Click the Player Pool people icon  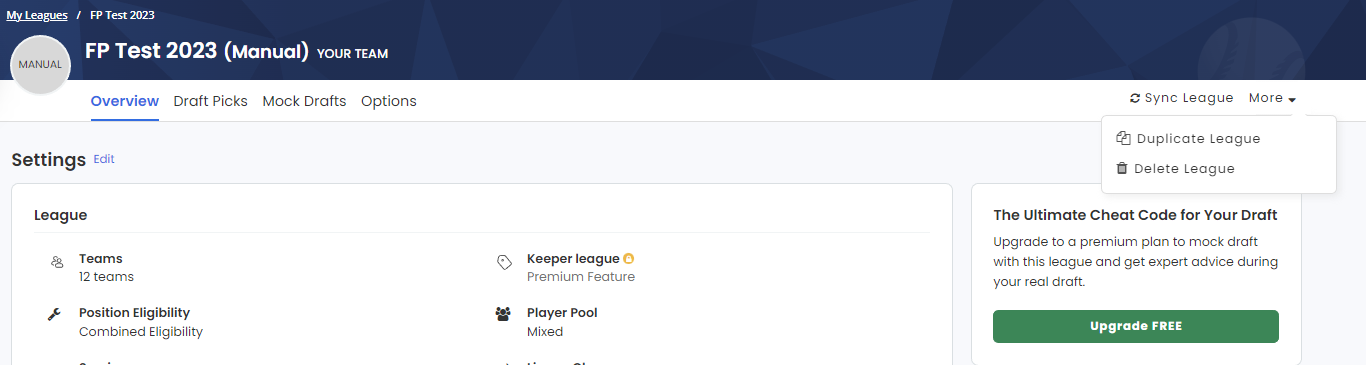[x=503, y=314]
